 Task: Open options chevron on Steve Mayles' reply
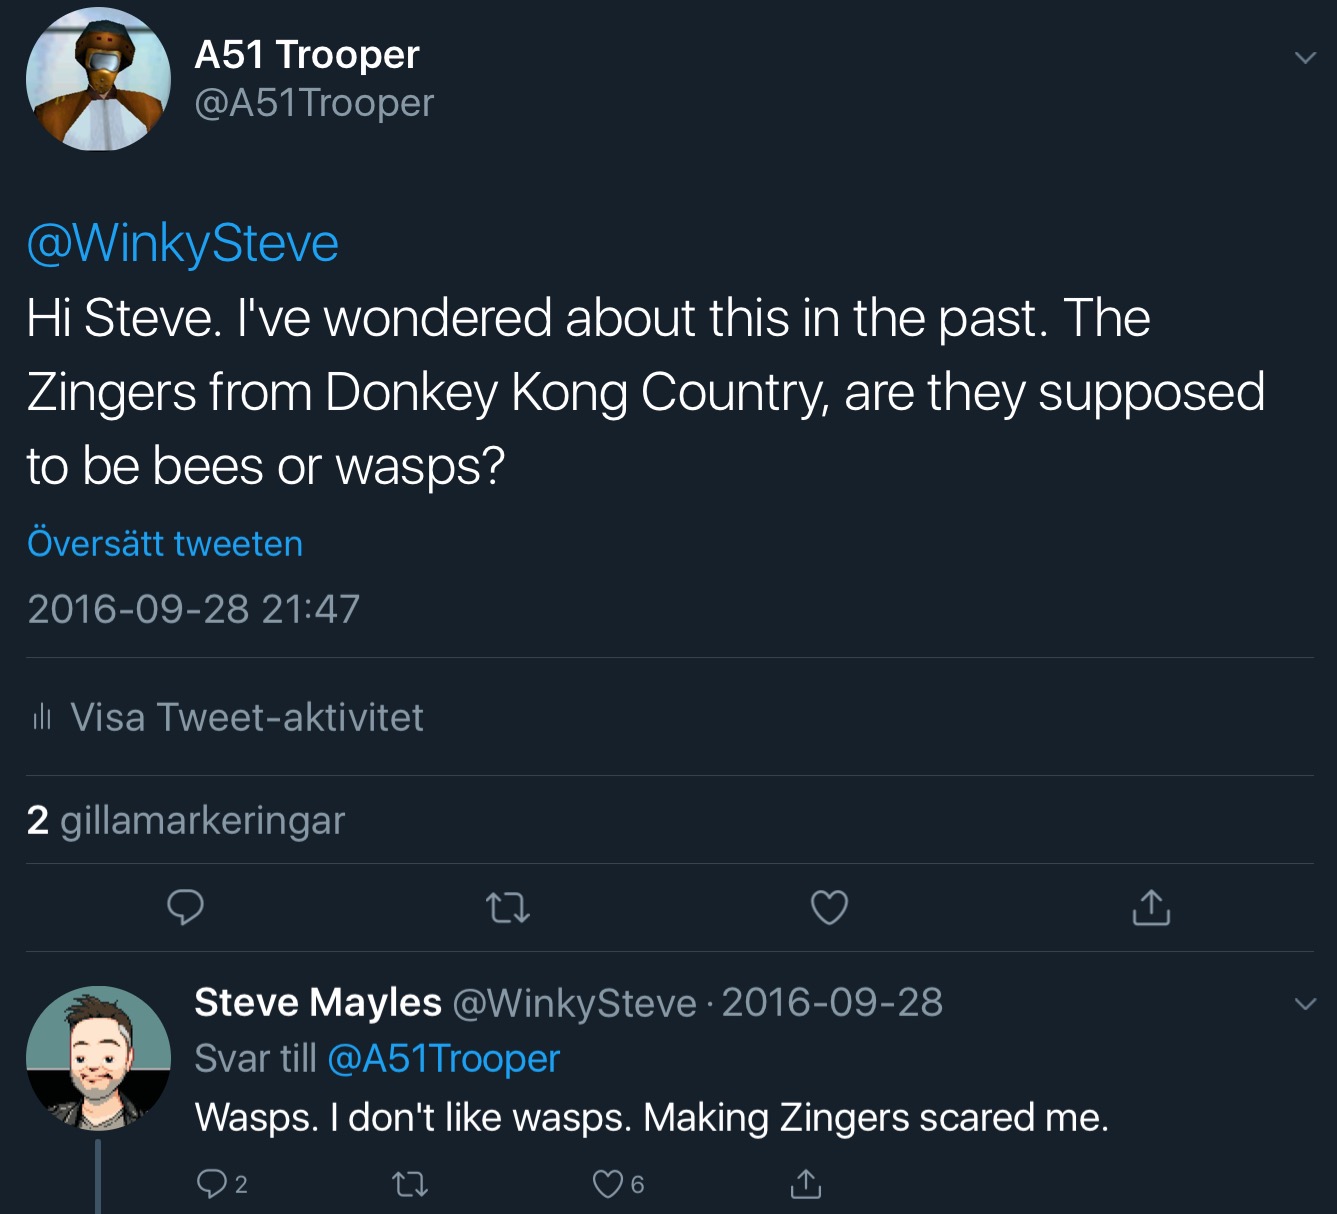1305,1003
